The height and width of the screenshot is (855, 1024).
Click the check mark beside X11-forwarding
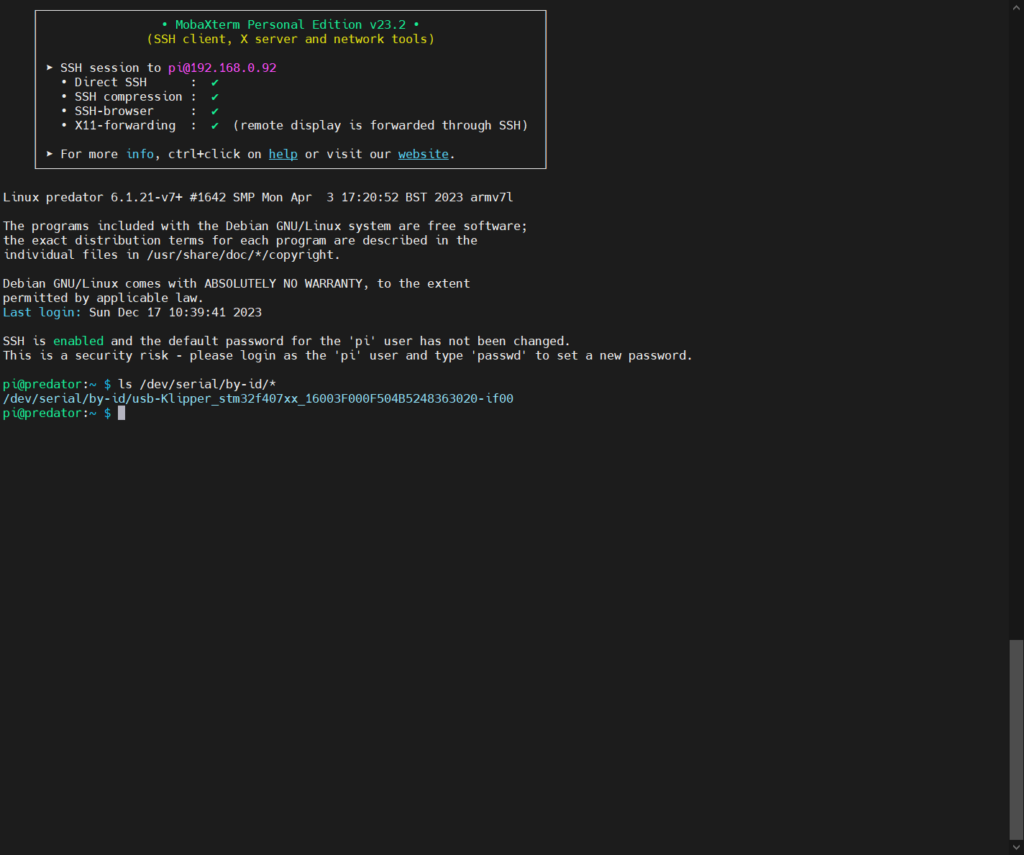click(x=215, y=125)
